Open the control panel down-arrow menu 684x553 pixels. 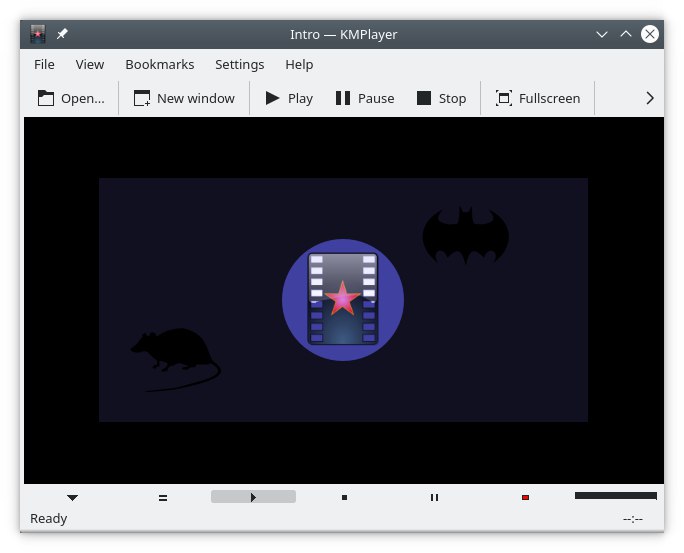pos(72,498)
